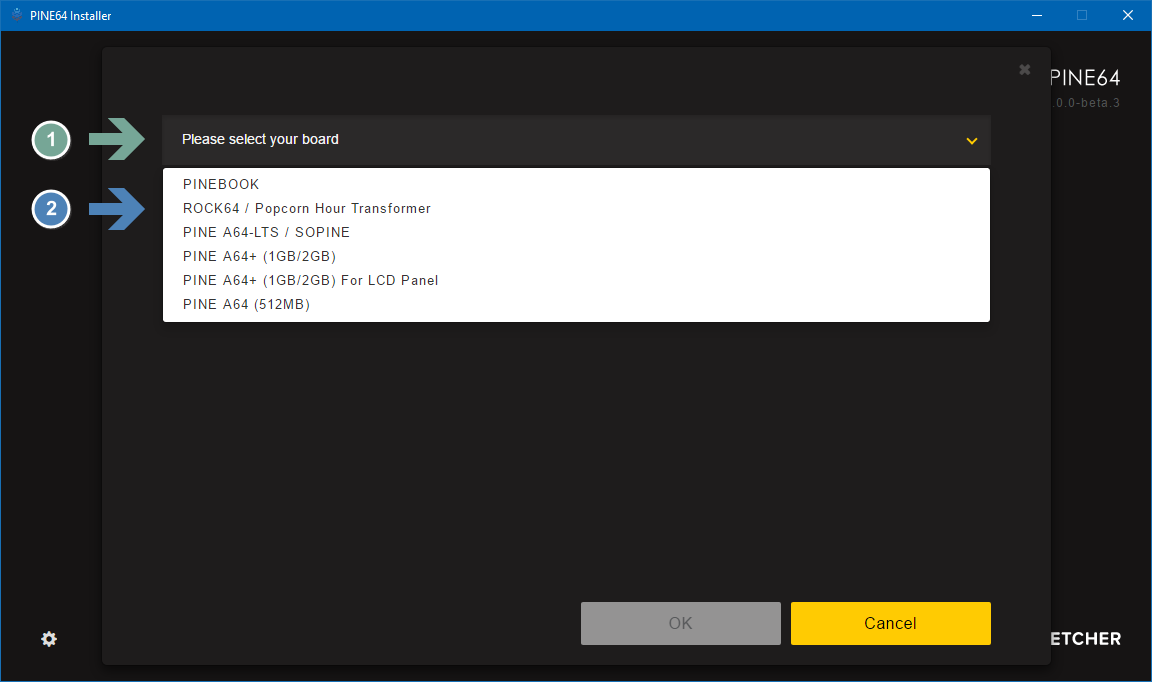Select PINEBOOK from the board list
The width and height of the screenshot is (1152, 682).
(221, 184)
